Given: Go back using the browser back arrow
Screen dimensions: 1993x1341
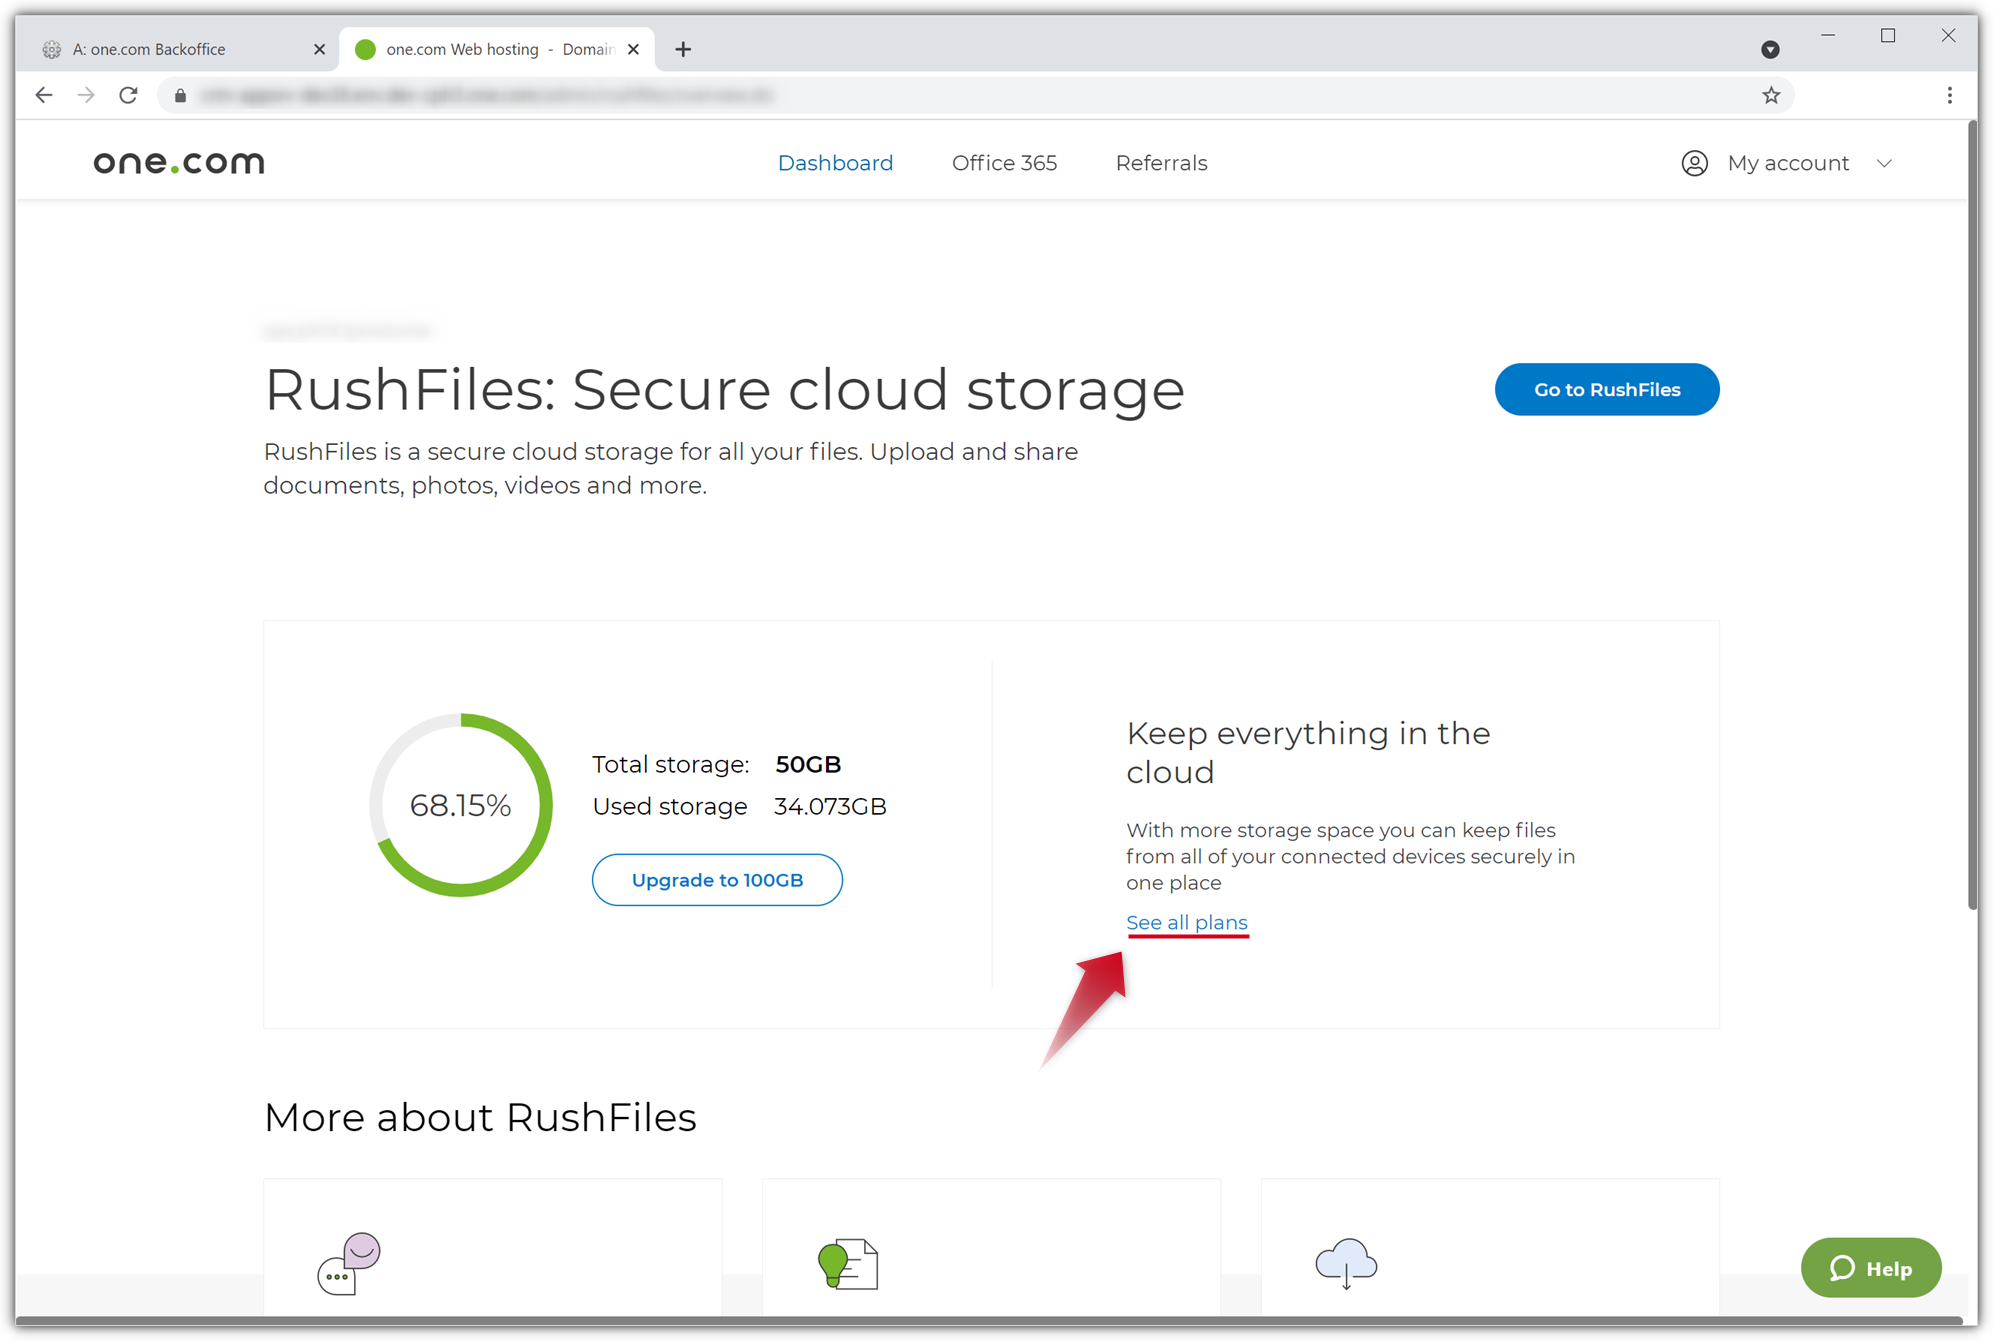Looking at the screenshot, I should [44, 95].
